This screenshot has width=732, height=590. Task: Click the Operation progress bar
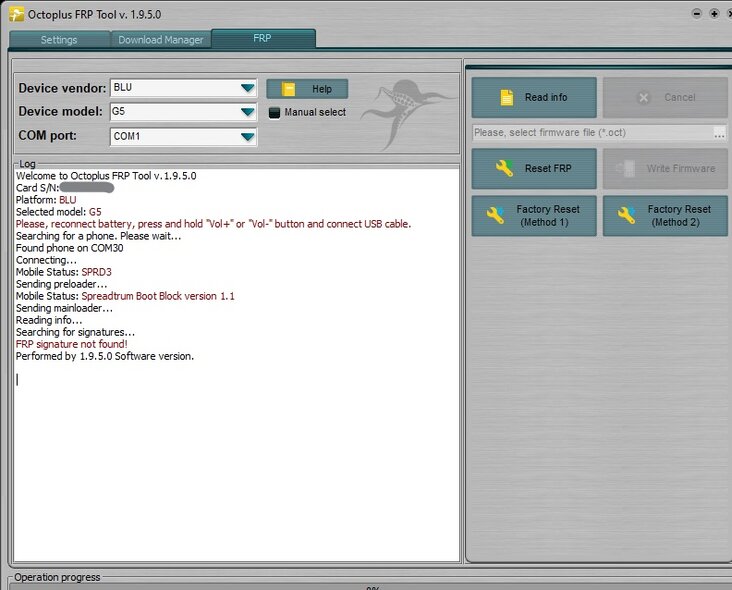pos(371,587)
